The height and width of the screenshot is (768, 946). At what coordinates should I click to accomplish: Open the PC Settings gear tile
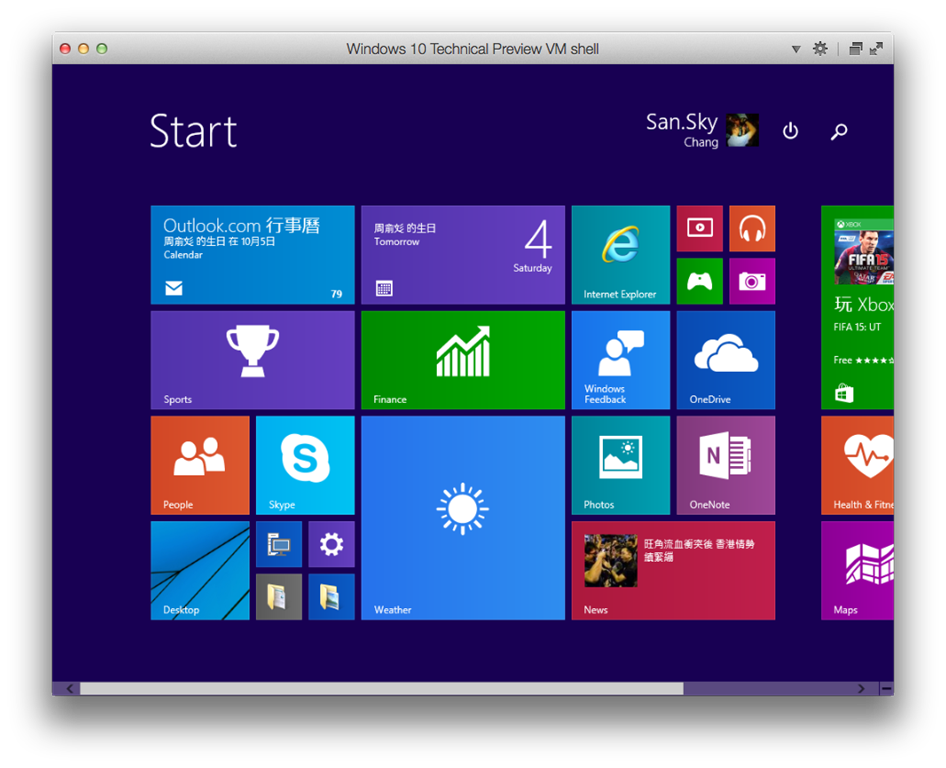[331, 544]
